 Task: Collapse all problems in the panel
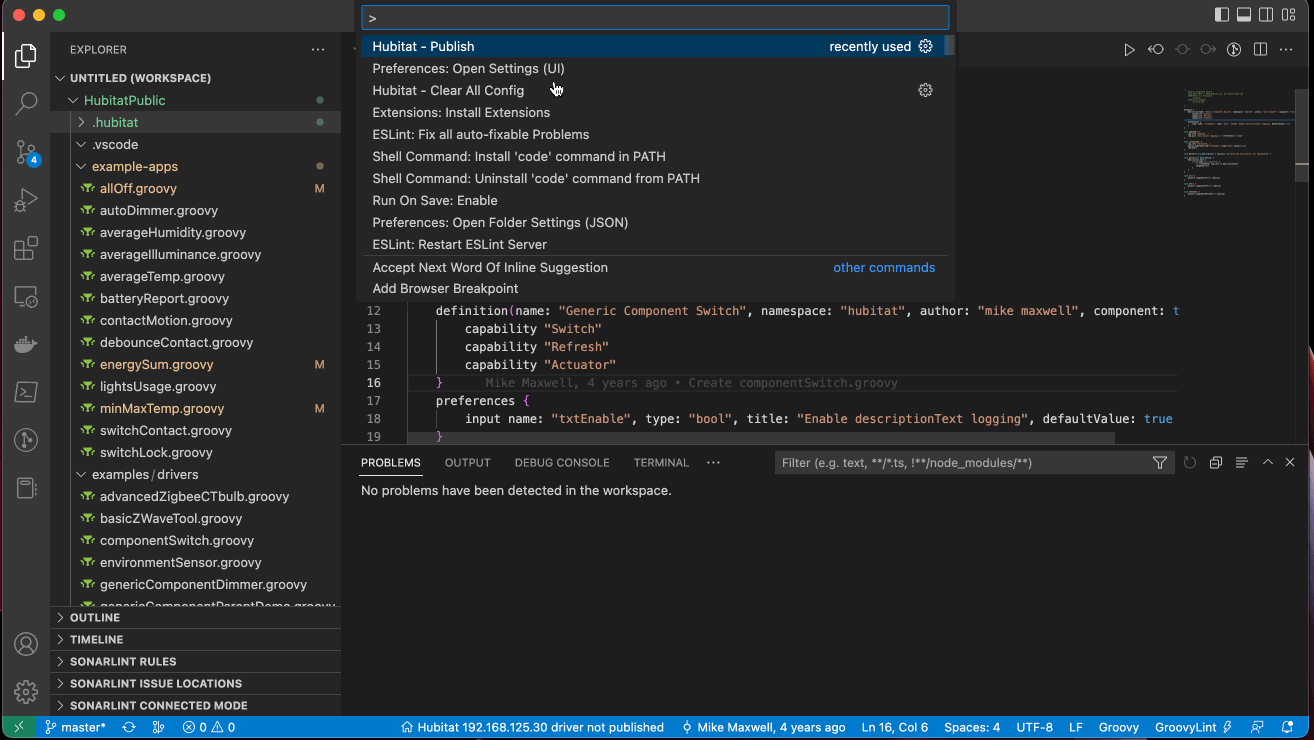coord(1216,462)
